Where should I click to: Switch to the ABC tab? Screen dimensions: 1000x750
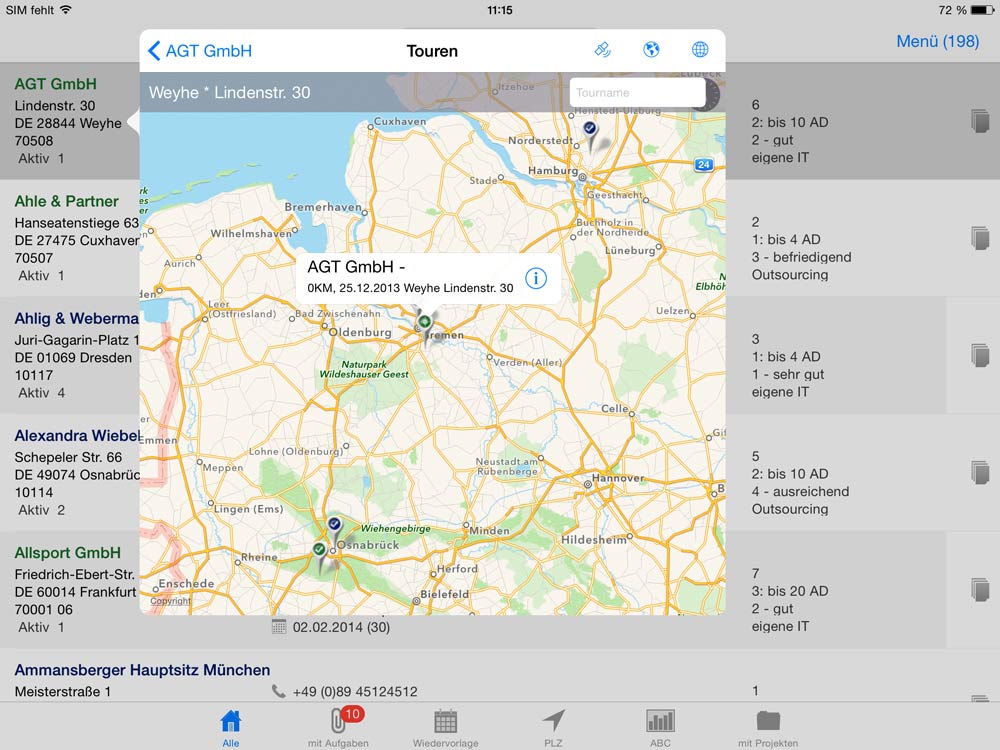point(660,728)
